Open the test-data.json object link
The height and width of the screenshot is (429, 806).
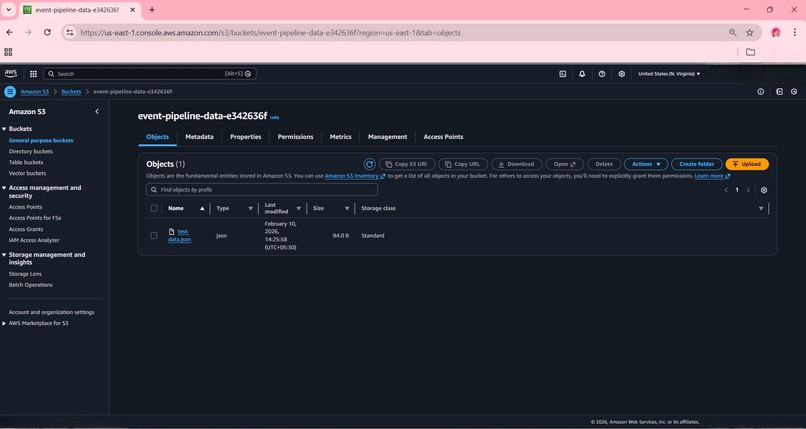coord(179,235)
